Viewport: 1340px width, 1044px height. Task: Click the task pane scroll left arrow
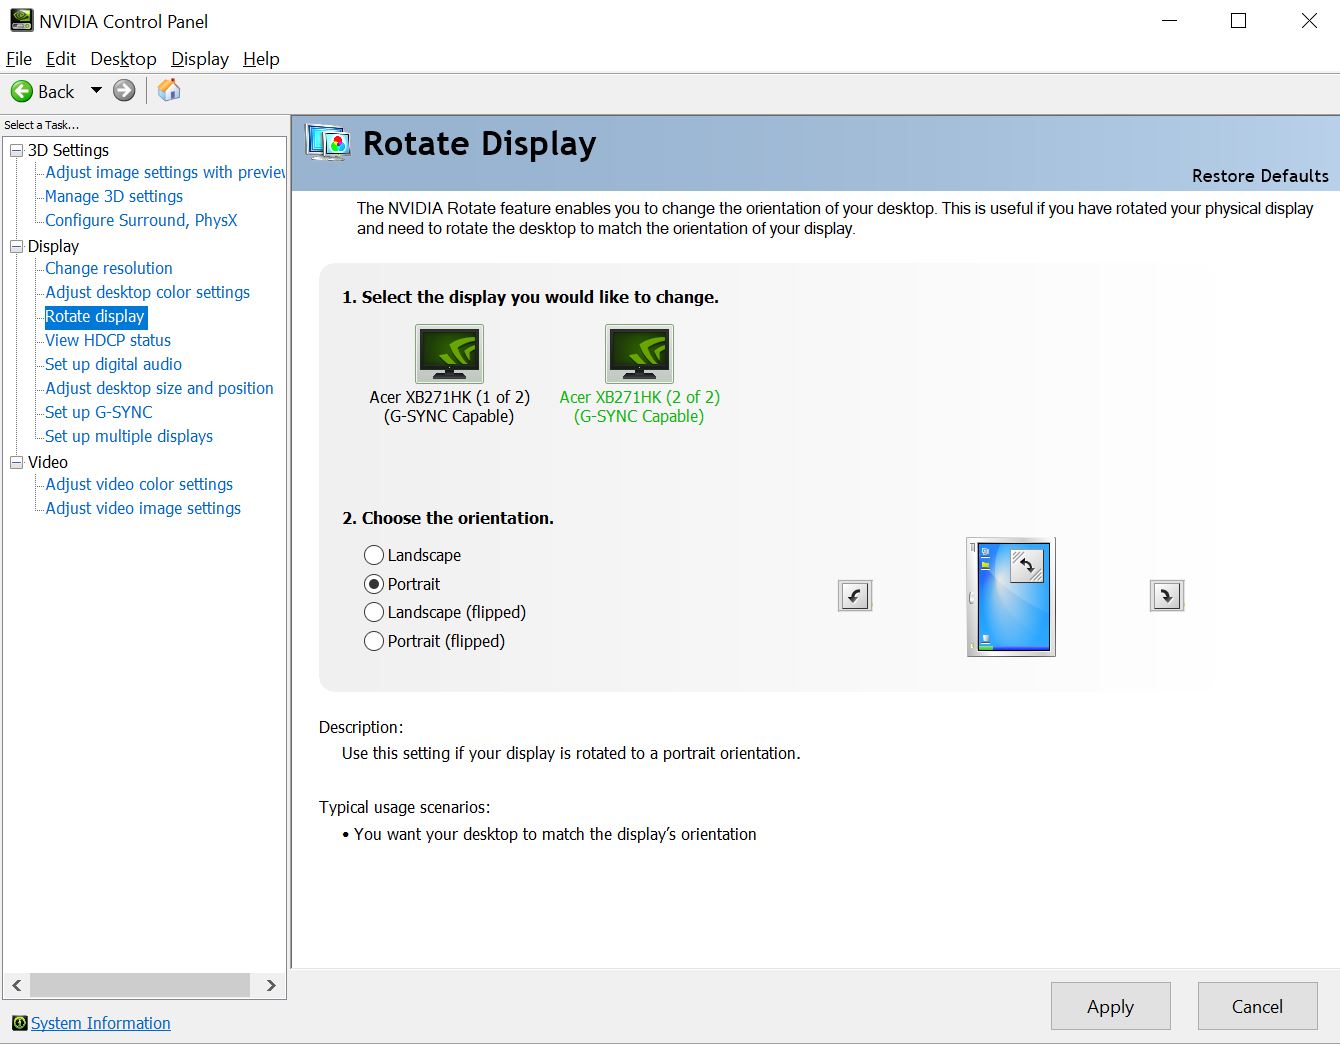17,985
